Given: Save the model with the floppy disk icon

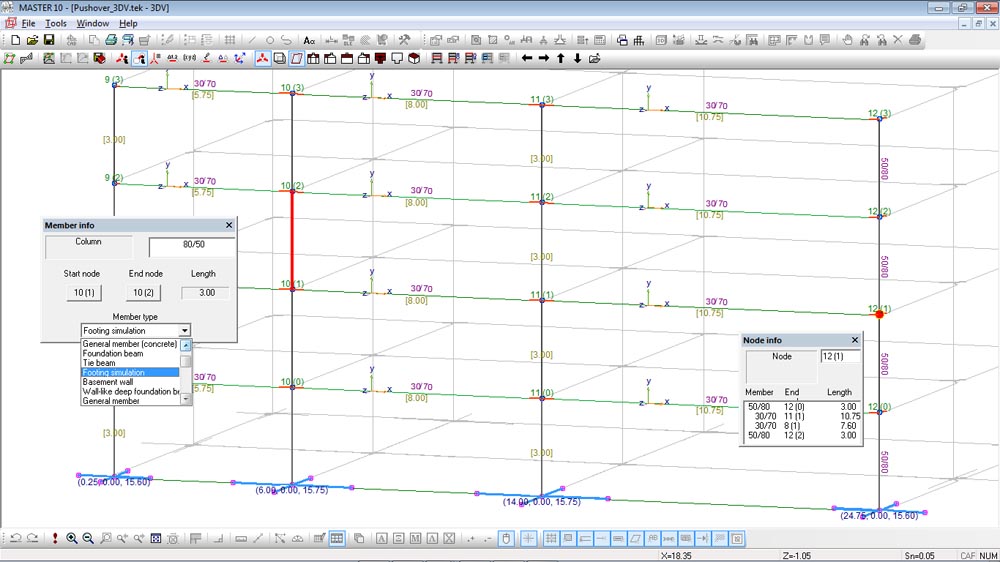Looking at the screenshot, I should click(x=49, y=40).
